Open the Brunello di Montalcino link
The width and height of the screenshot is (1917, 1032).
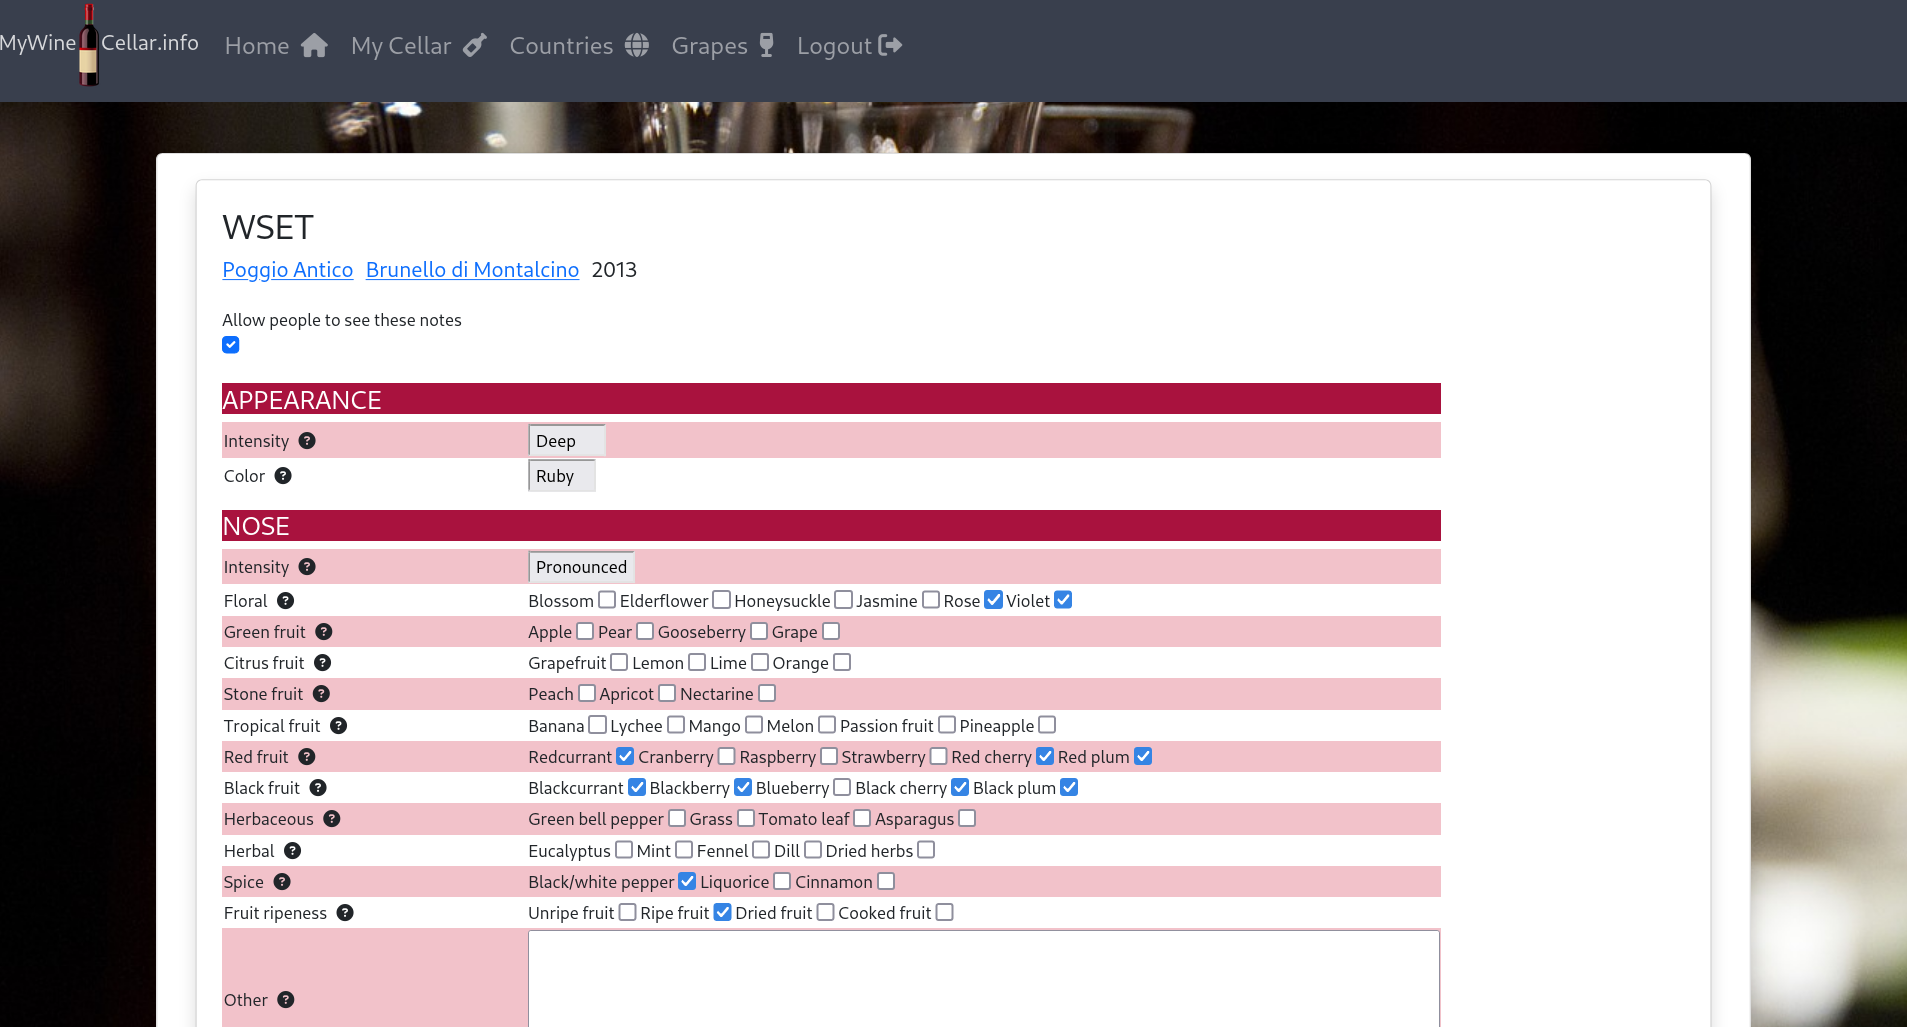[x=472, y=271]
